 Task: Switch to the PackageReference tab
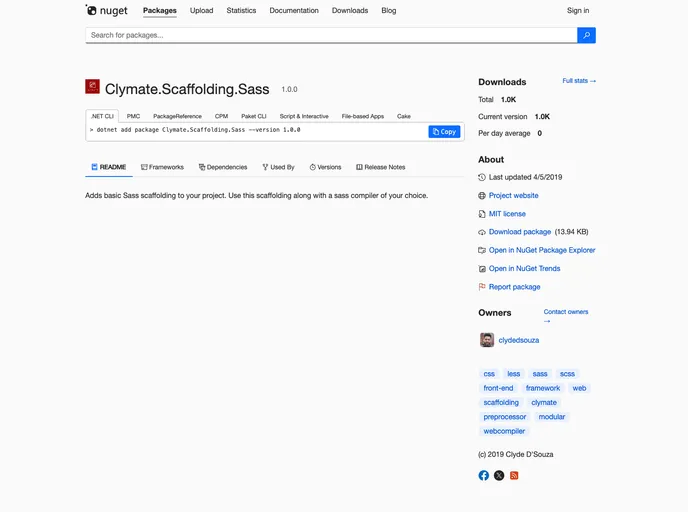[177, 116]
